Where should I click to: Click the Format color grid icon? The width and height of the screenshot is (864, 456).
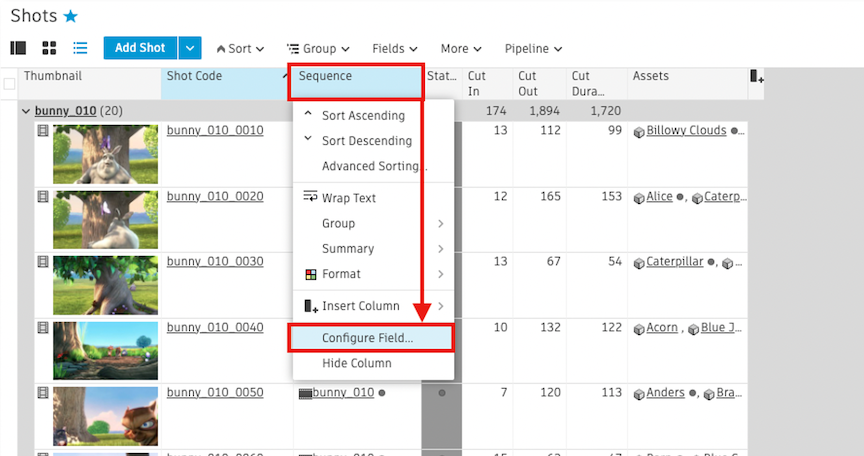(311, 274)
